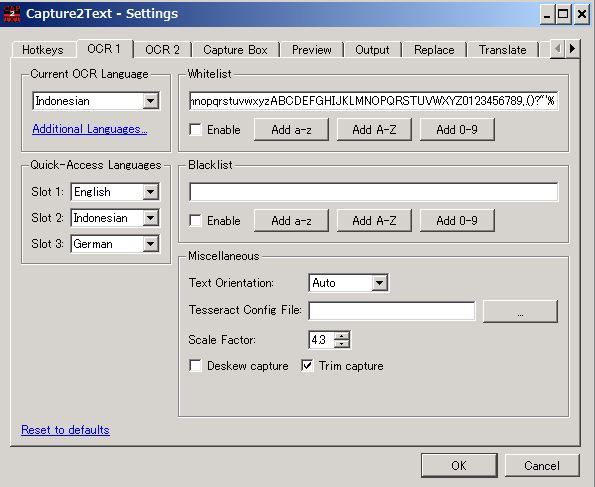Screen dimensions: 595x487
Task: Click the Tesseract Config File field
Action: point(392,311)
